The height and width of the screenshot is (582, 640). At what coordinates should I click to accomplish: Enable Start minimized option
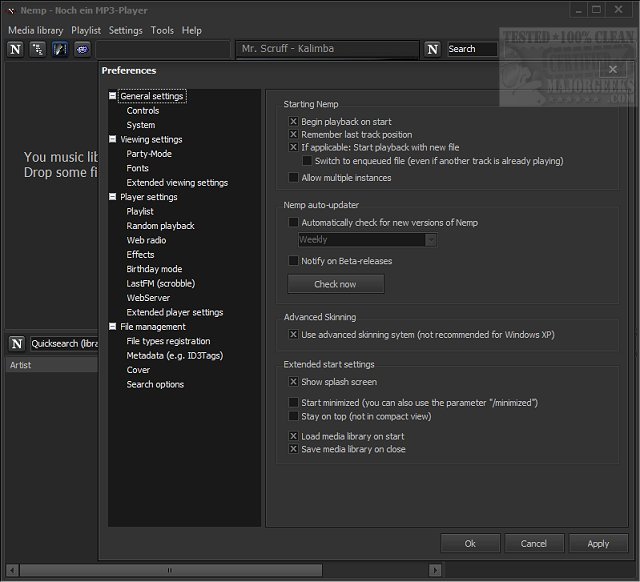coord(293,403)
